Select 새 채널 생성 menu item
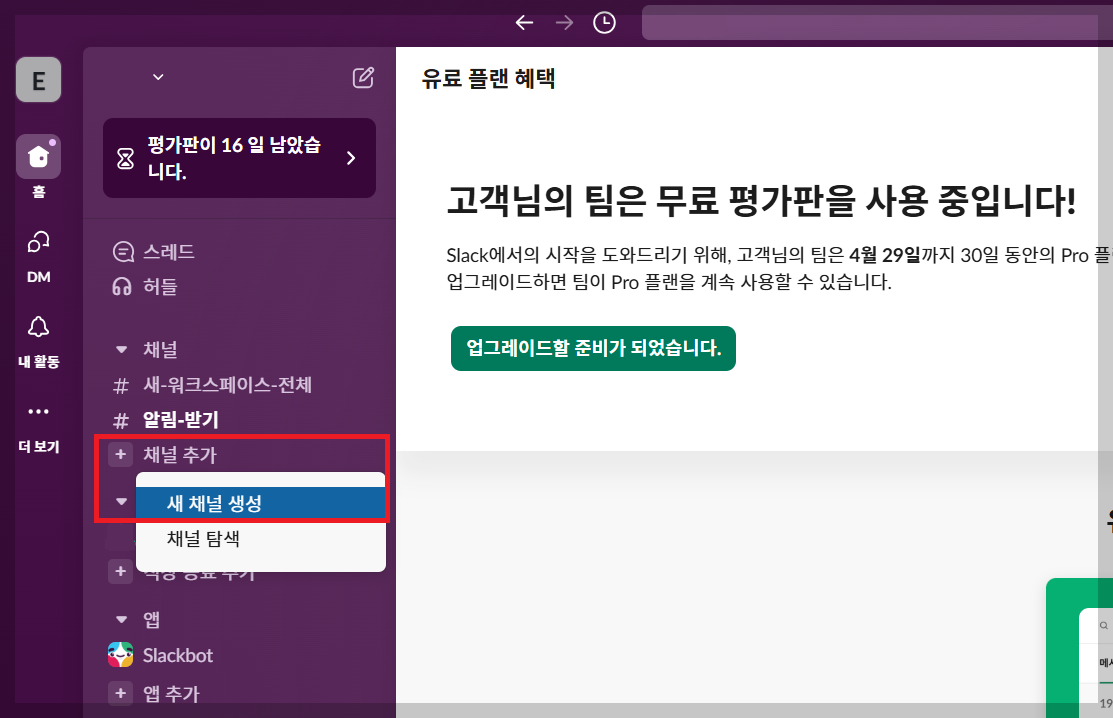 [x=261, y=504]
